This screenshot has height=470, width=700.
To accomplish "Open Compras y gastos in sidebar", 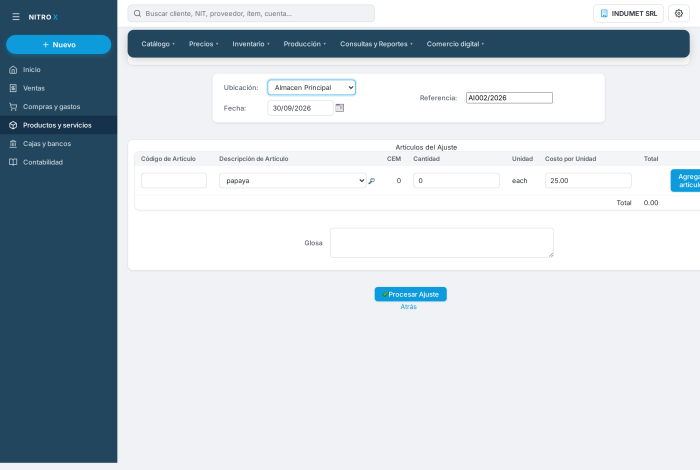I will [58, 107].
